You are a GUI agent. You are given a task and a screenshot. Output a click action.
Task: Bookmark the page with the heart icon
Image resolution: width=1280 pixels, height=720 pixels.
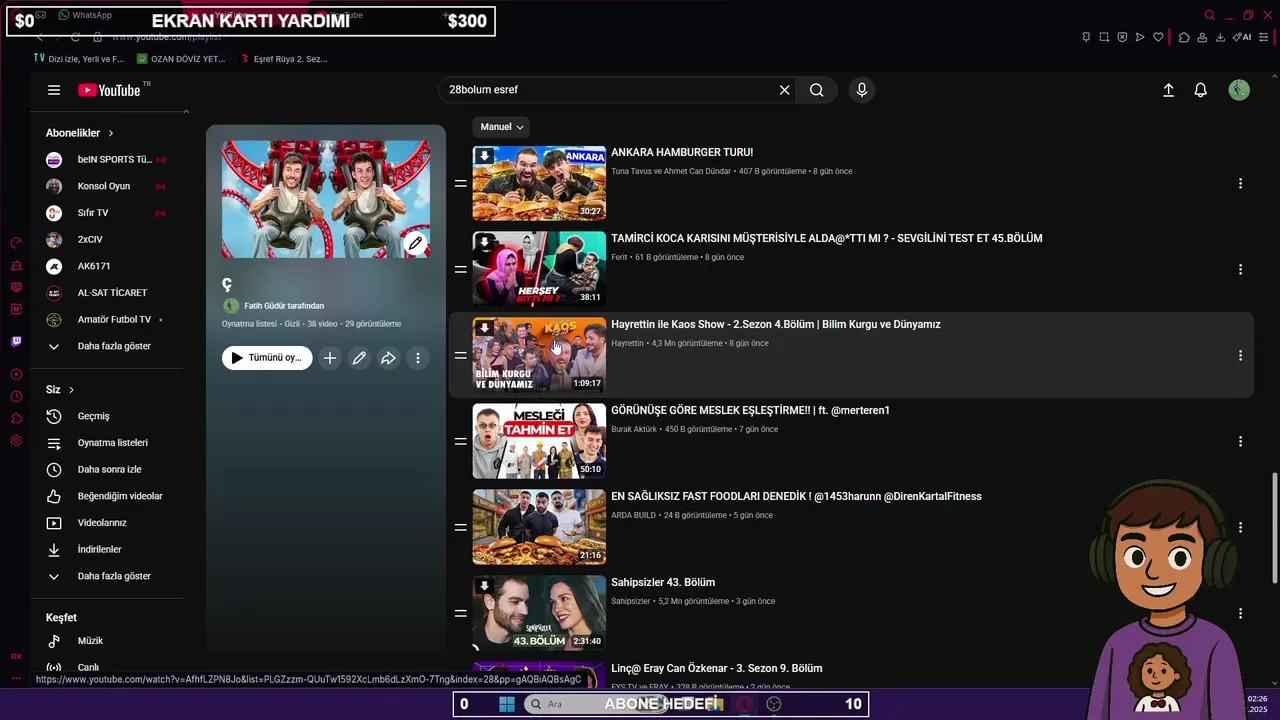[x=1159, y=37]
